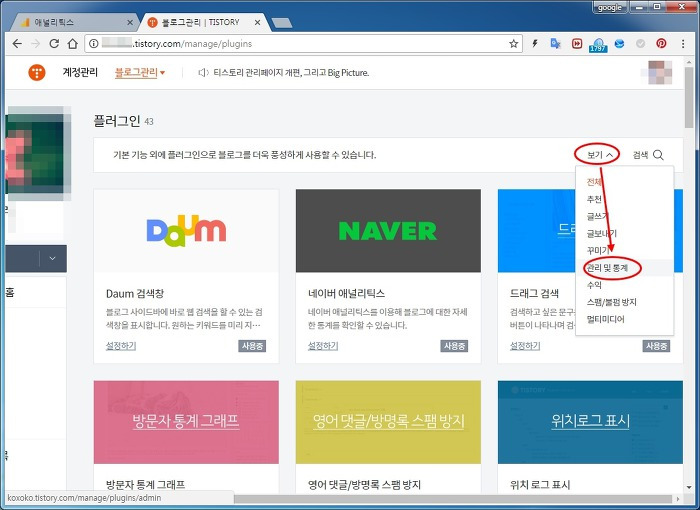This screenshot has width=700, height=510.
Task: Click the address bar URL field
Action: coord(304,44)
